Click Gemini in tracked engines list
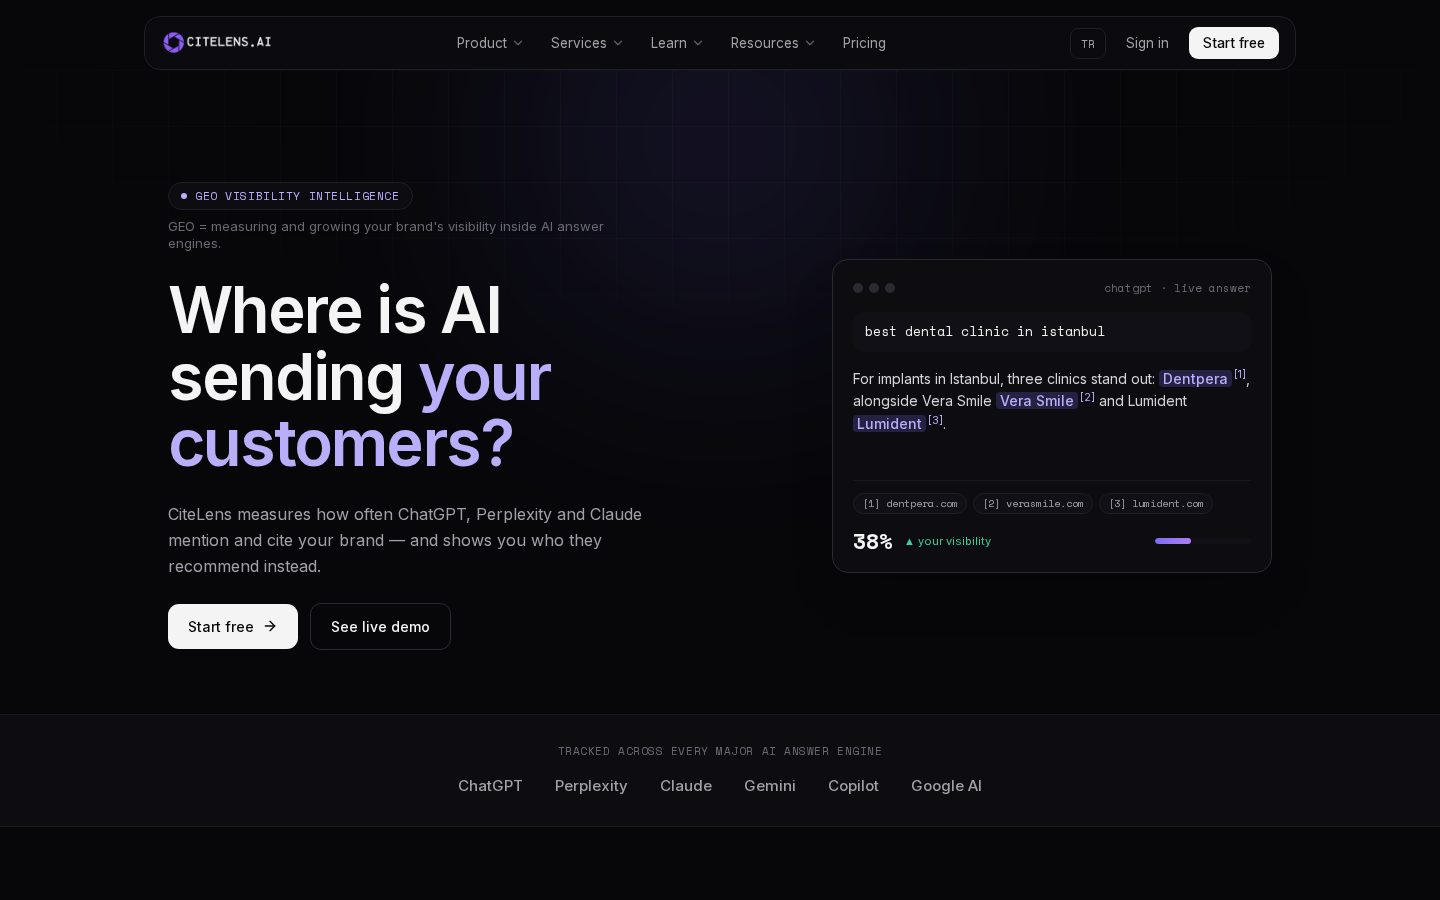Image resolution: width=1440 pixels, height=900 pixels. click(x=770, y=786)
